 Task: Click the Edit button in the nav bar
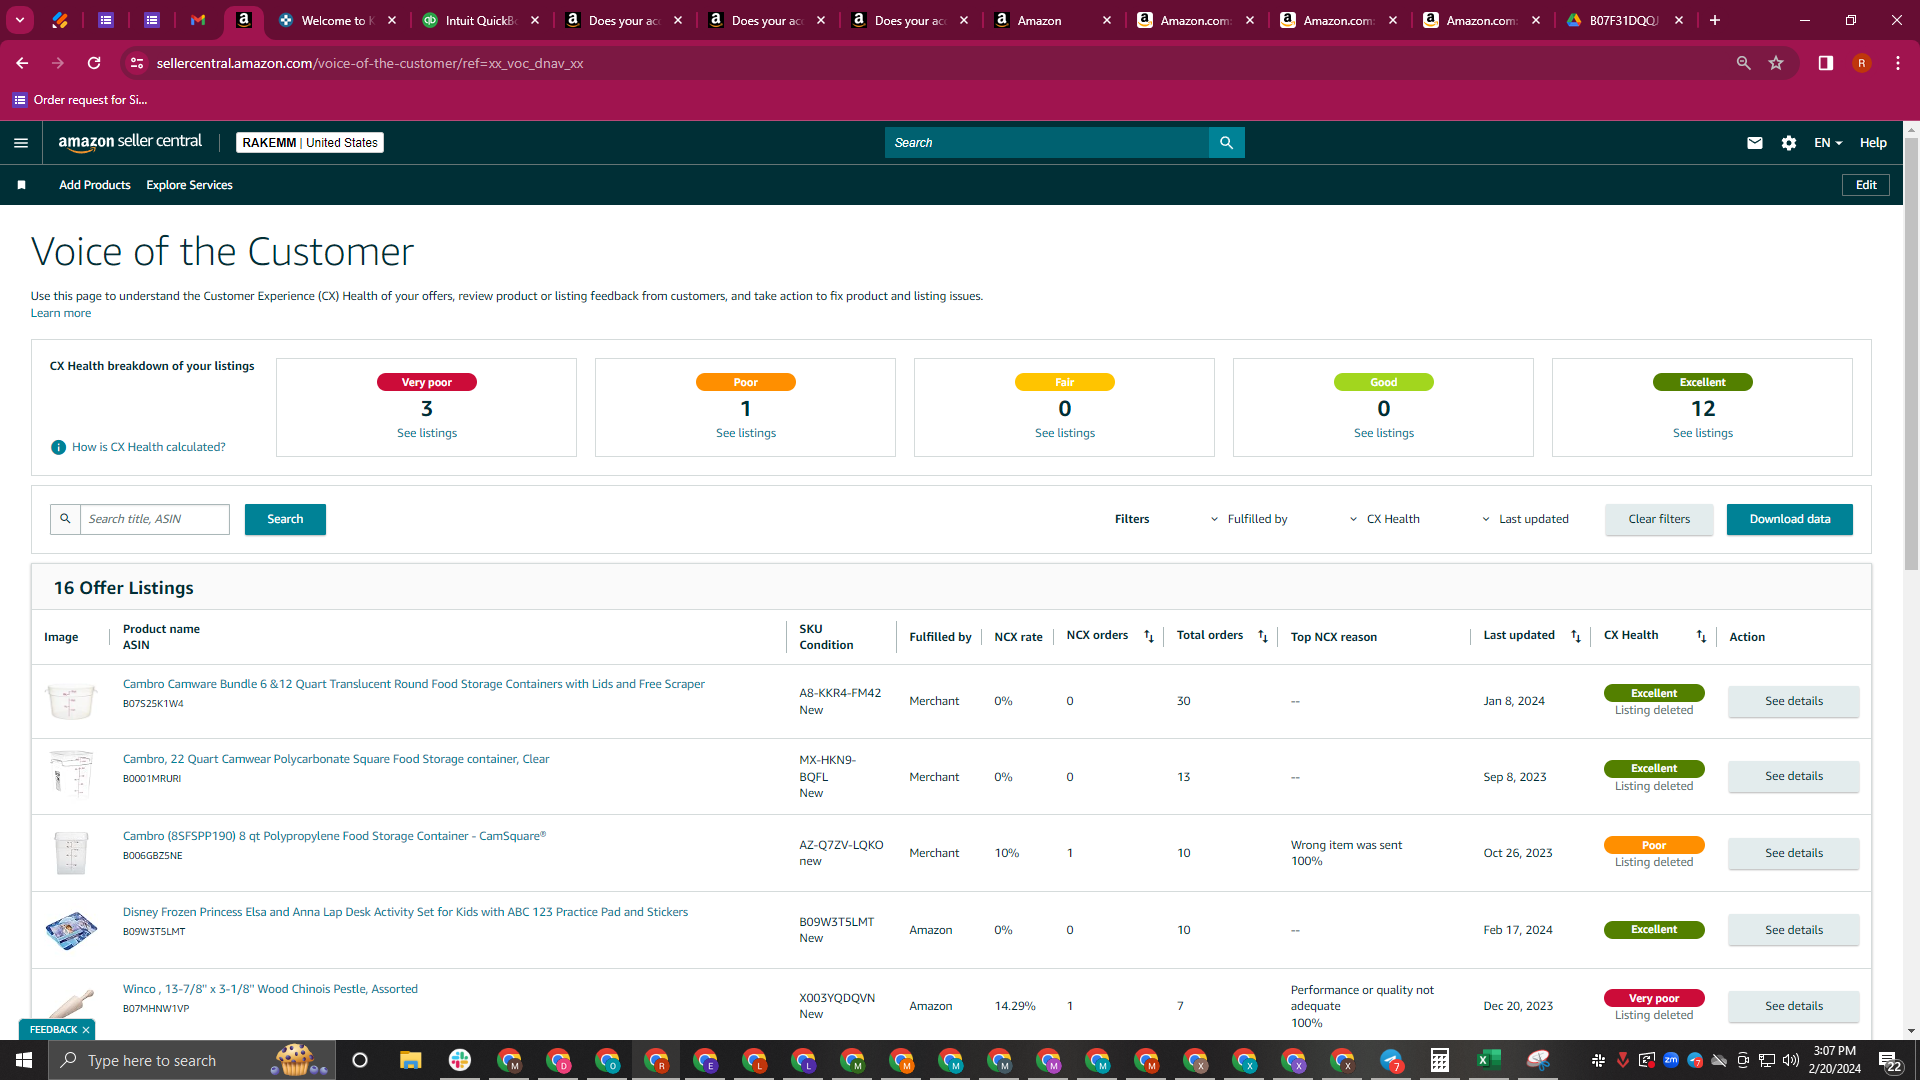(x=1866, y=185)
